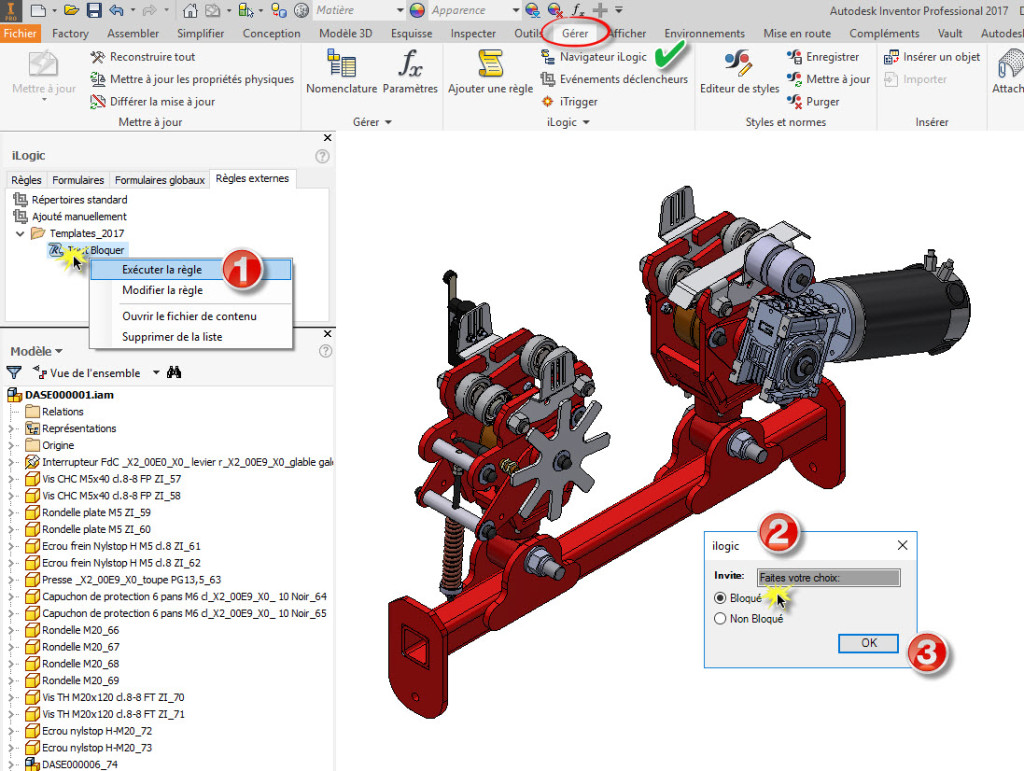Toggle the browser filter funnel icon

pyautogui.click(x=12, y=371)
